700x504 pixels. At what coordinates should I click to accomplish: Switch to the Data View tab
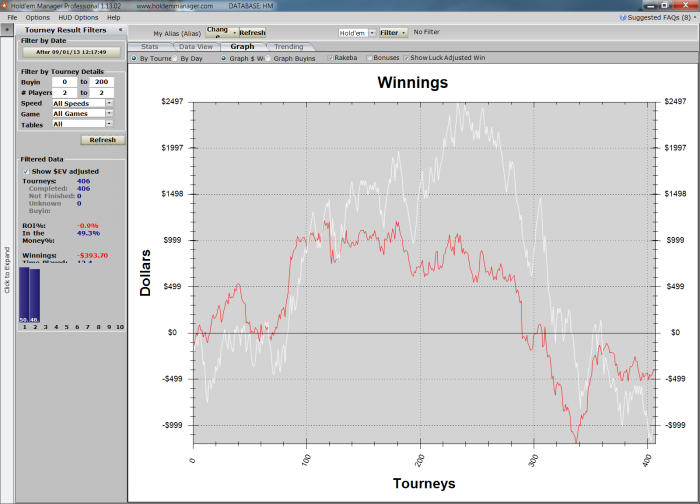(x=196, y=46)
